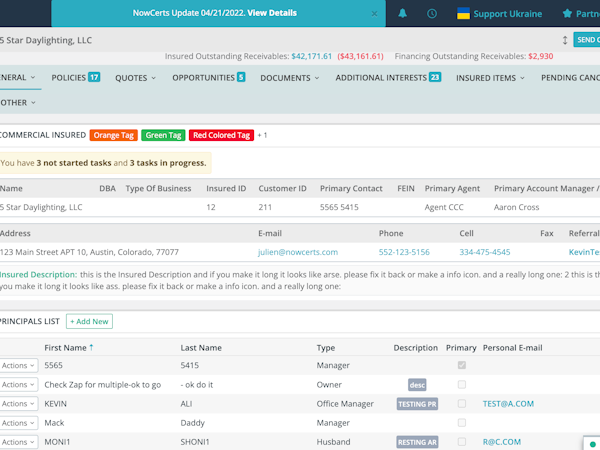Open the GENERAL tab

pyautogui.click(x=18, y=77)
